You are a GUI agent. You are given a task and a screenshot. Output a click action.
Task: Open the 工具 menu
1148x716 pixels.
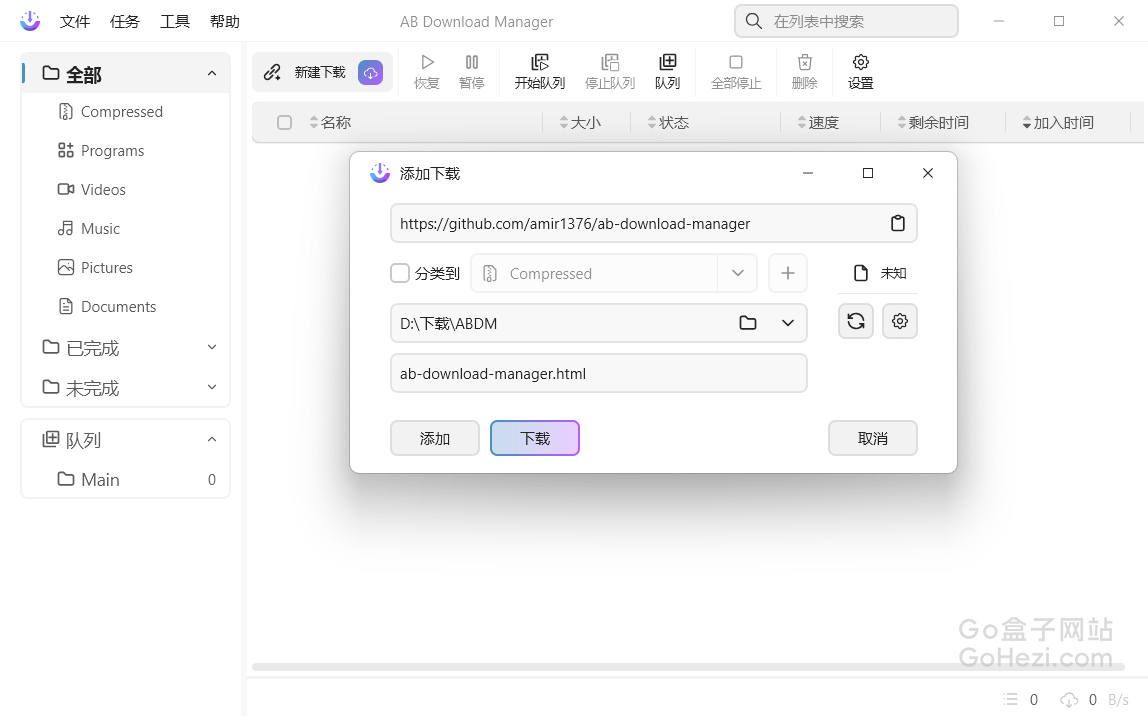tap(175, 21)
